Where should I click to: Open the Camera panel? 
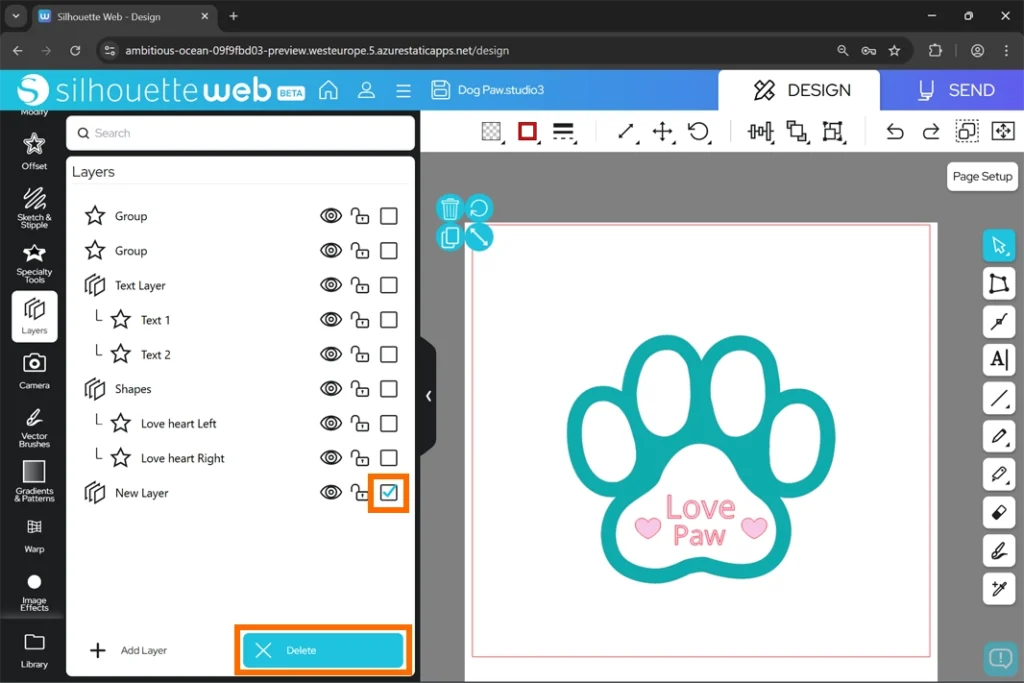[34, 369]
